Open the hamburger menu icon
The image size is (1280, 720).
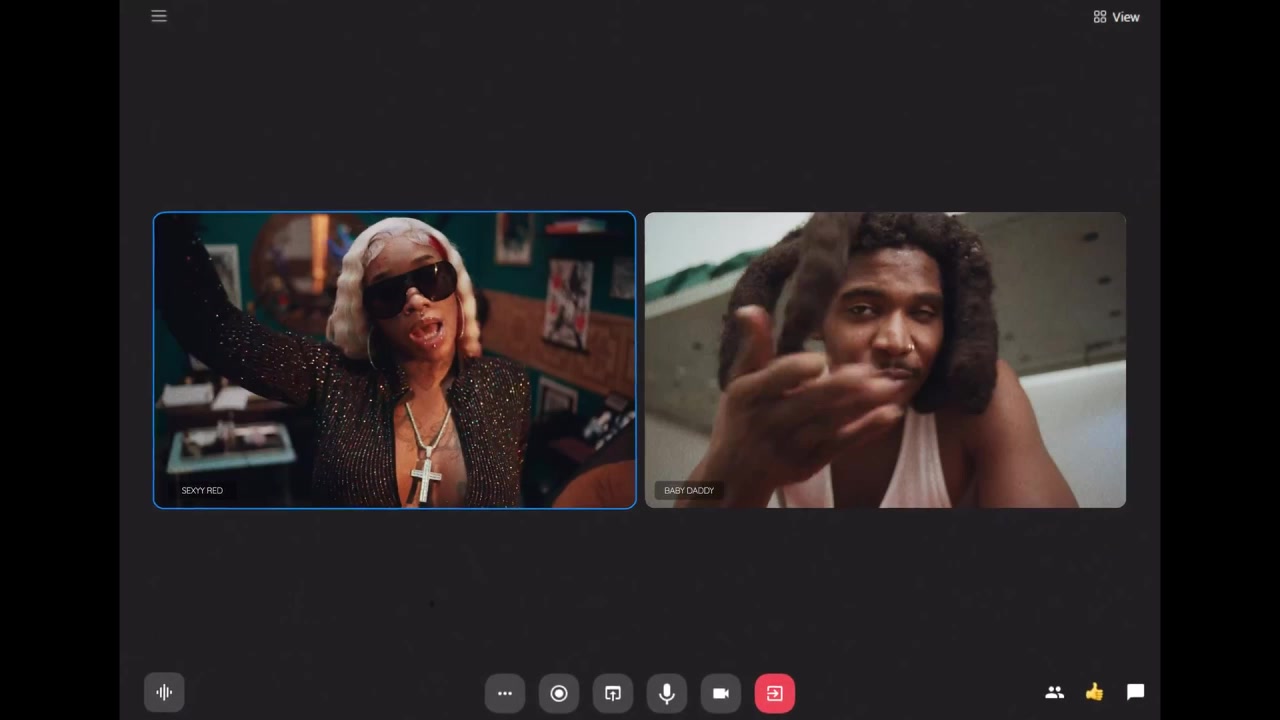click(x=159, y=16)
